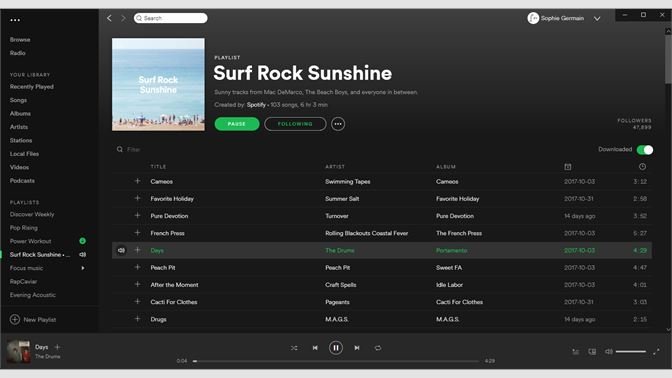Open Songs in your library

click(18, 100)
